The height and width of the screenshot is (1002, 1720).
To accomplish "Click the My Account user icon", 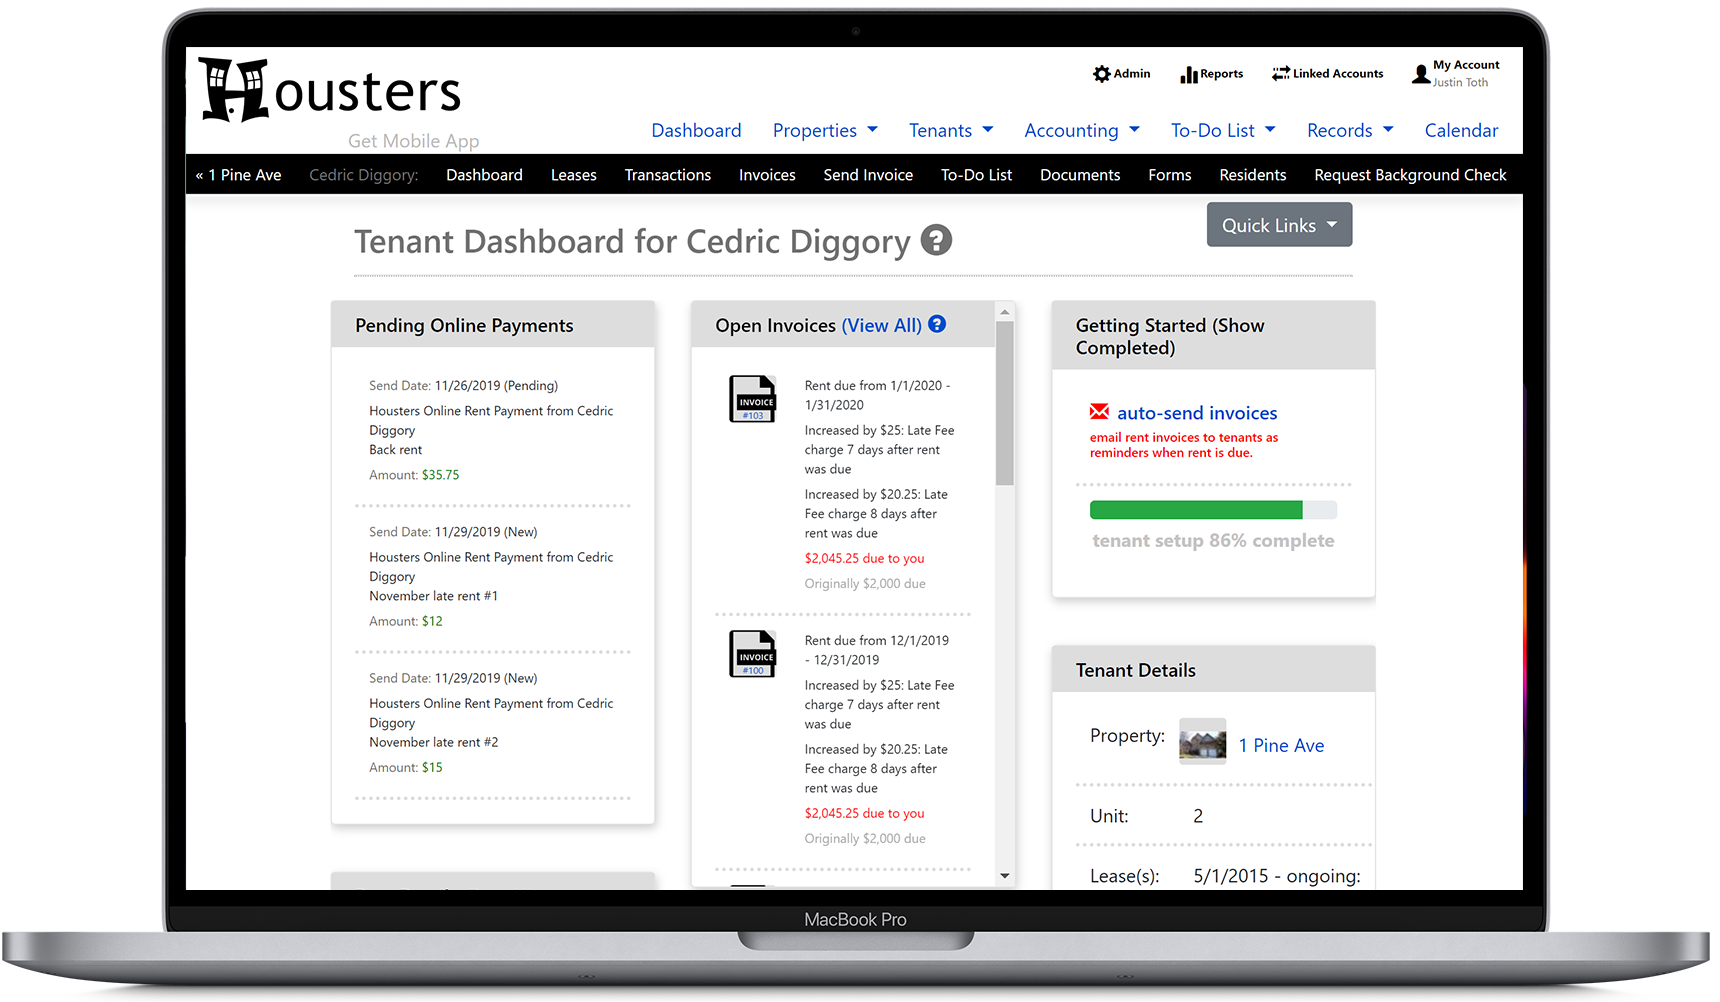I will pos(1423,73).
